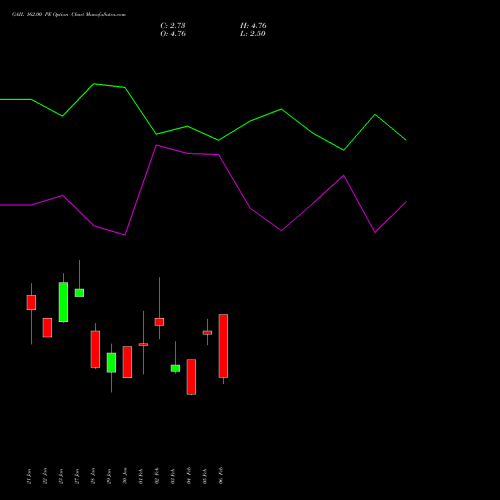500x500 pixels.
Task: Select the 03 Feb date label
Action: [173, 476]
